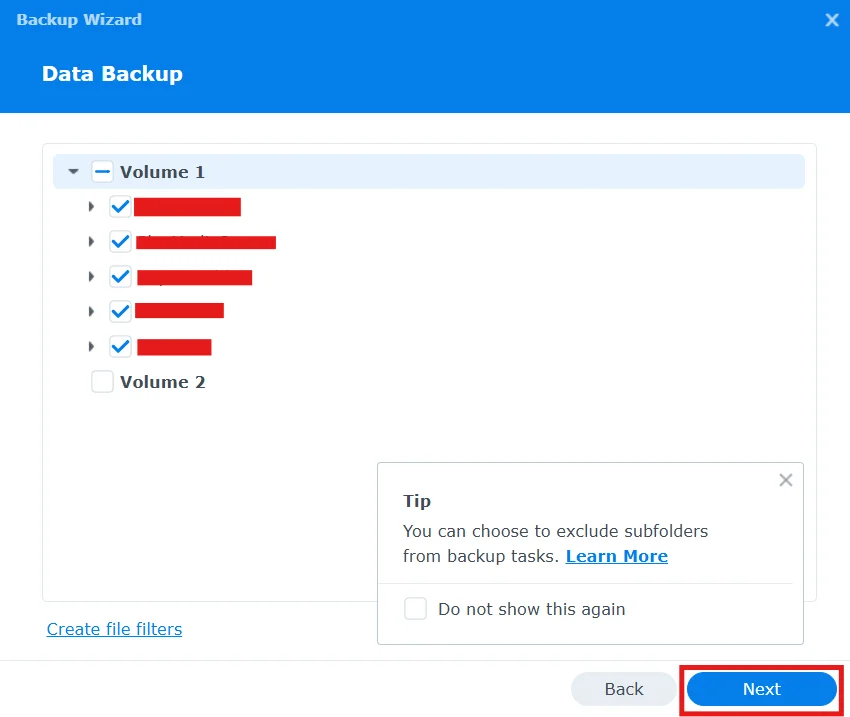The height and width of the screenshot is (717, 850).
Task: Uncheck the third folder's backup checkbox
Action: coord(120,276)
